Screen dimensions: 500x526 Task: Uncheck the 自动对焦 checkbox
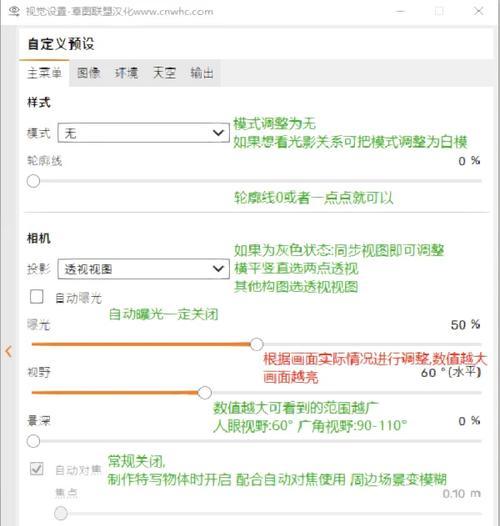pos(36,469)
